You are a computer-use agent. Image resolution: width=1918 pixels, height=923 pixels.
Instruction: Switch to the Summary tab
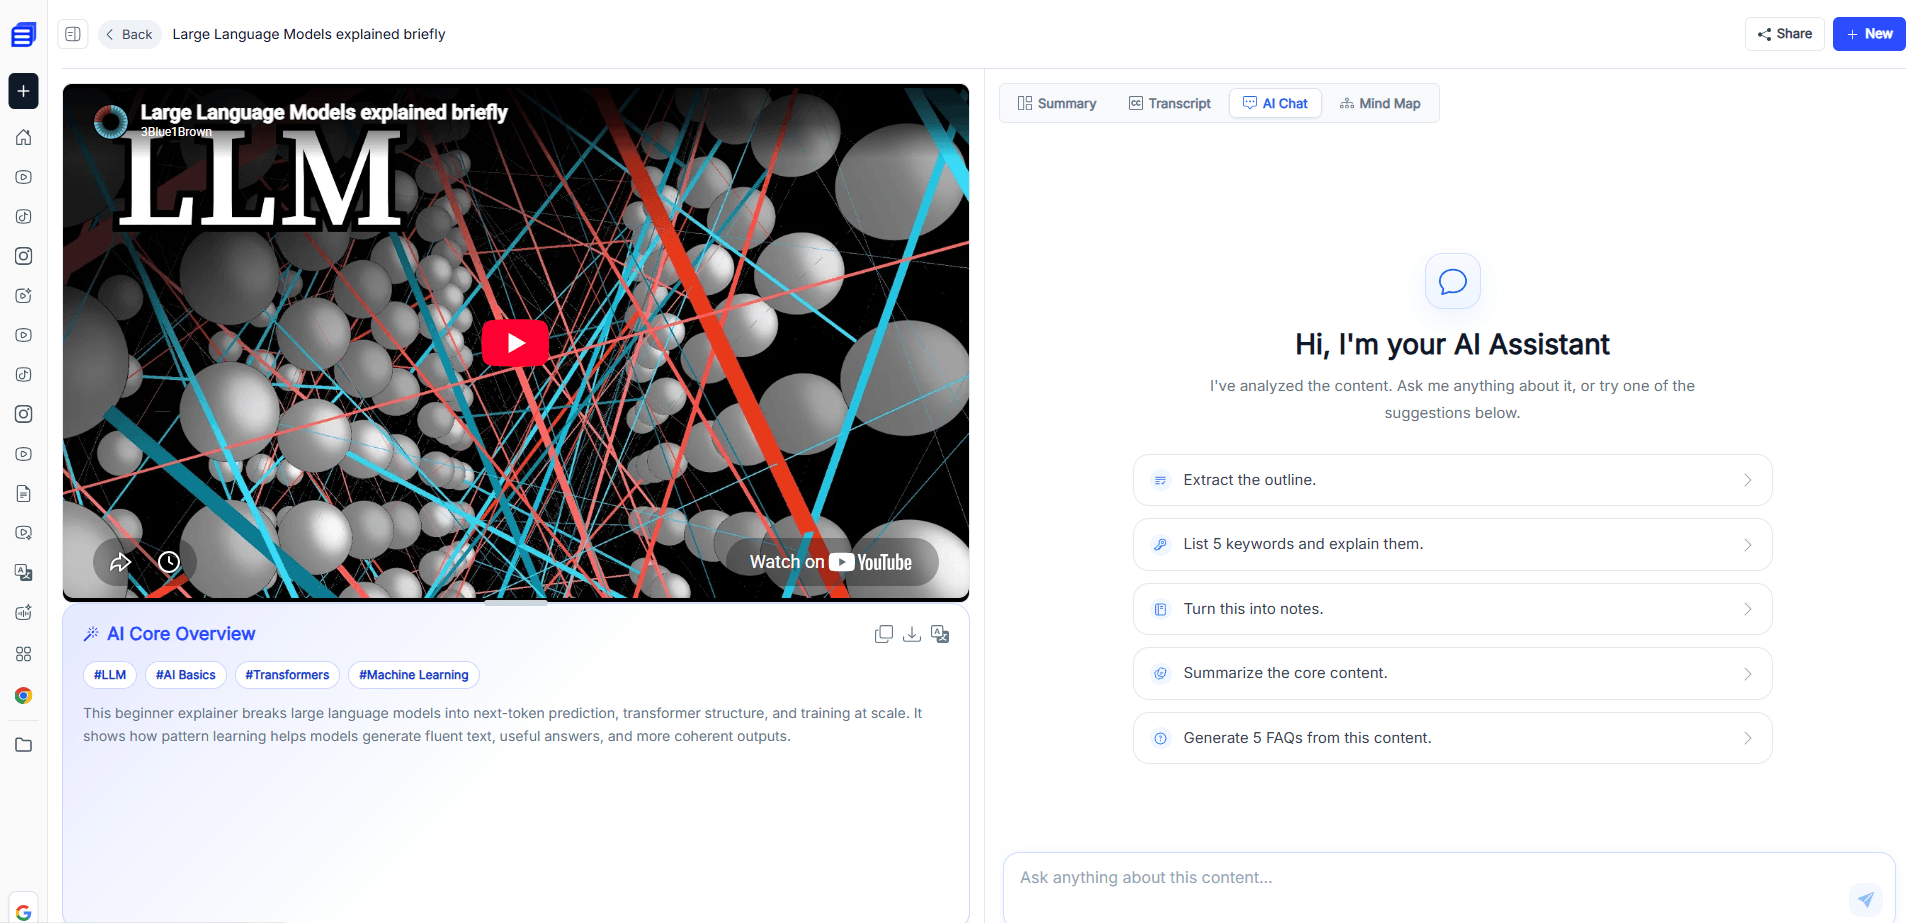coord(1057,103)
